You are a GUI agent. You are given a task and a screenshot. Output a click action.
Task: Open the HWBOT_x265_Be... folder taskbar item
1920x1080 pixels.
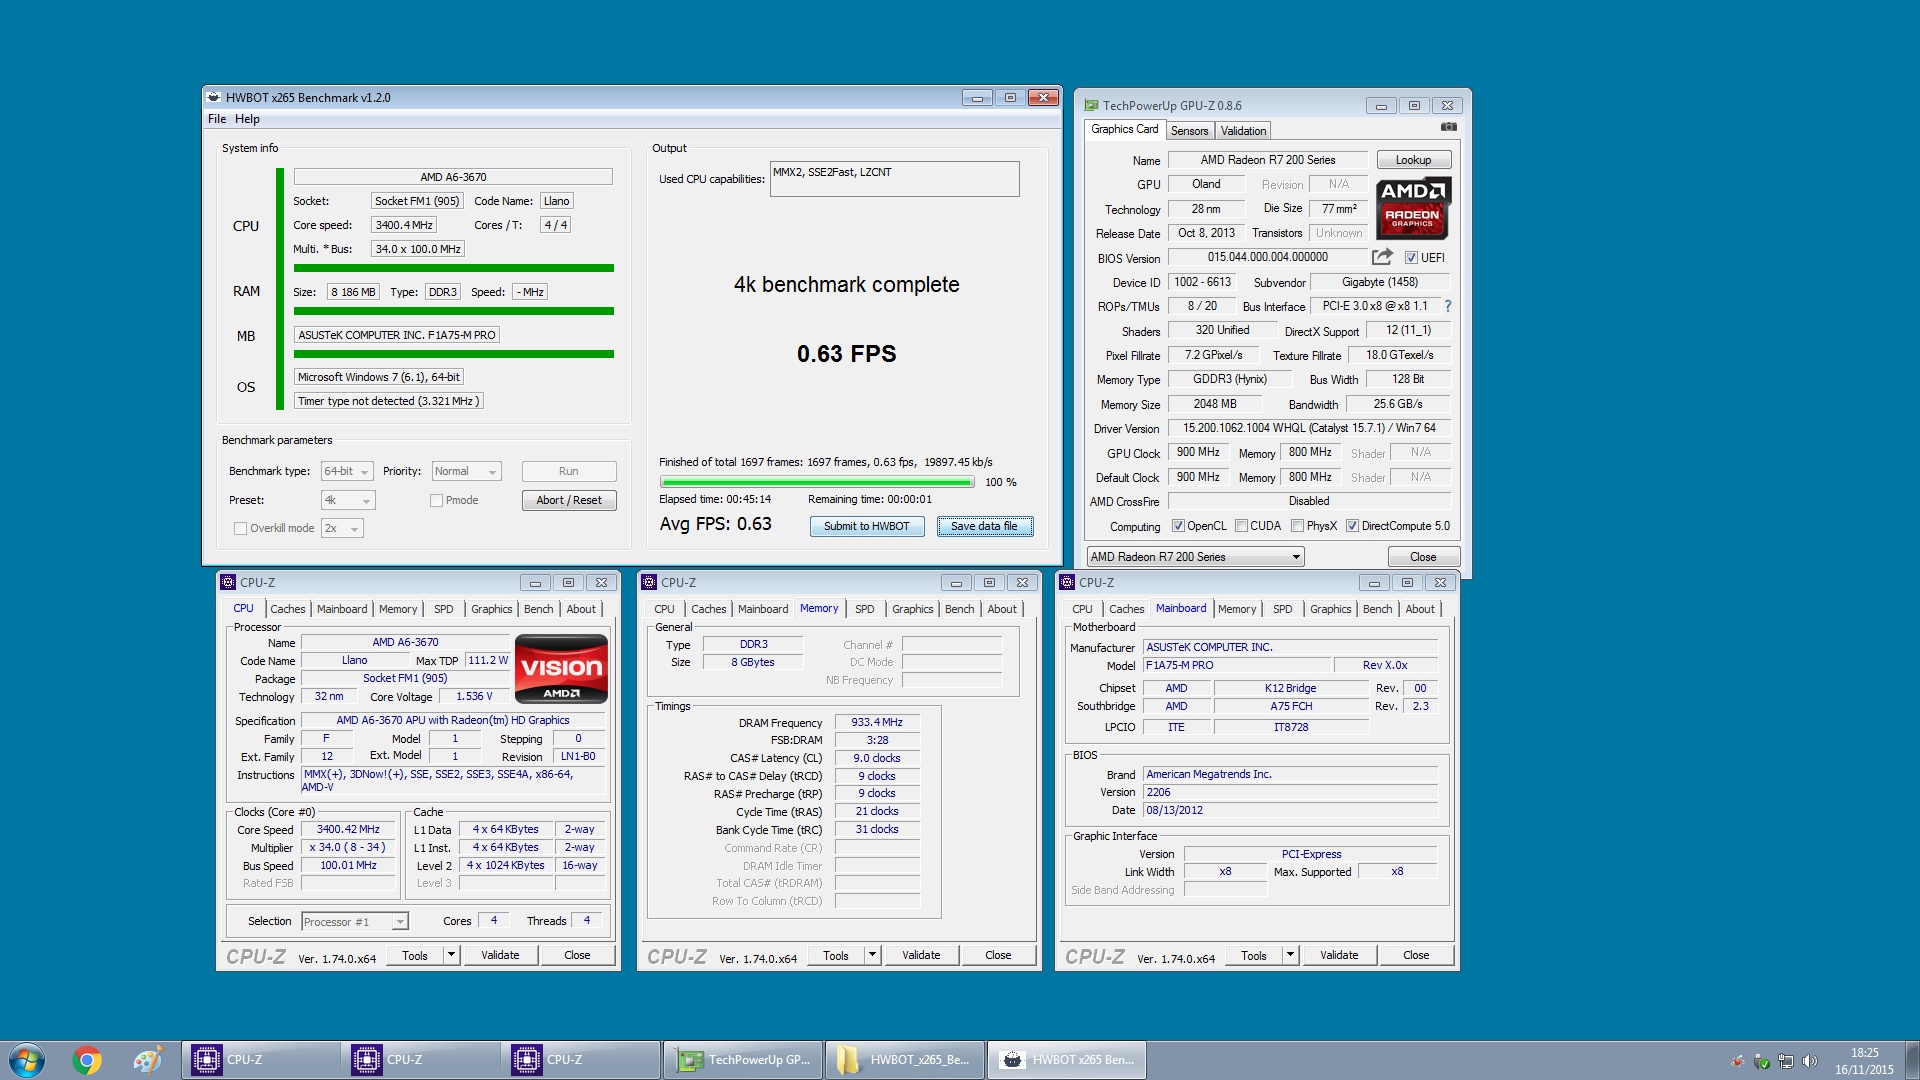[x=904, y=1060]
